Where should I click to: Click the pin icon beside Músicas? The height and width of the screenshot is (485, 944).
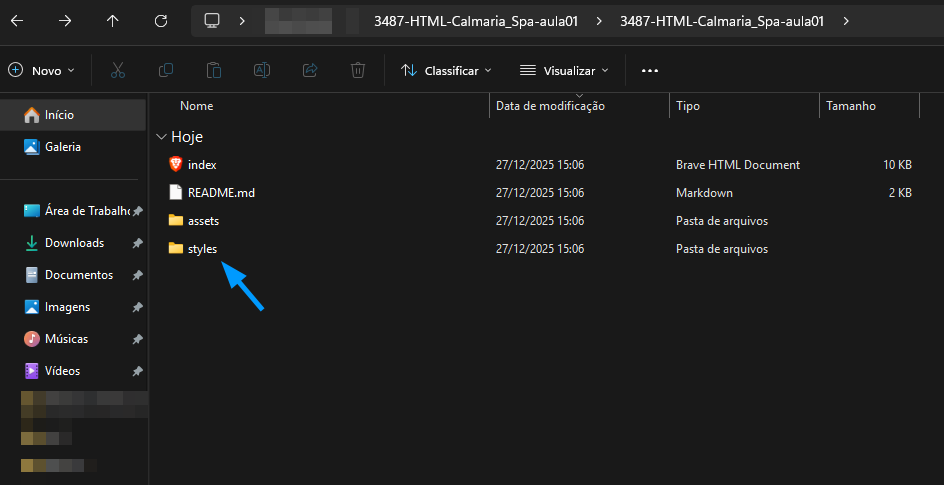138,339
